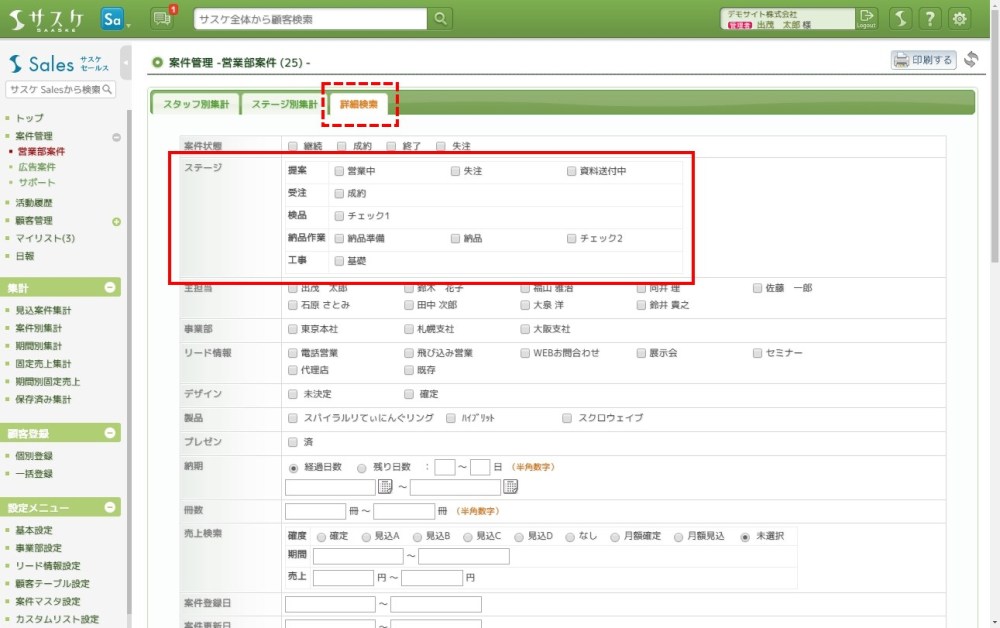
Task: Open calendar picker for delivery start date
Action: point(385,487)
